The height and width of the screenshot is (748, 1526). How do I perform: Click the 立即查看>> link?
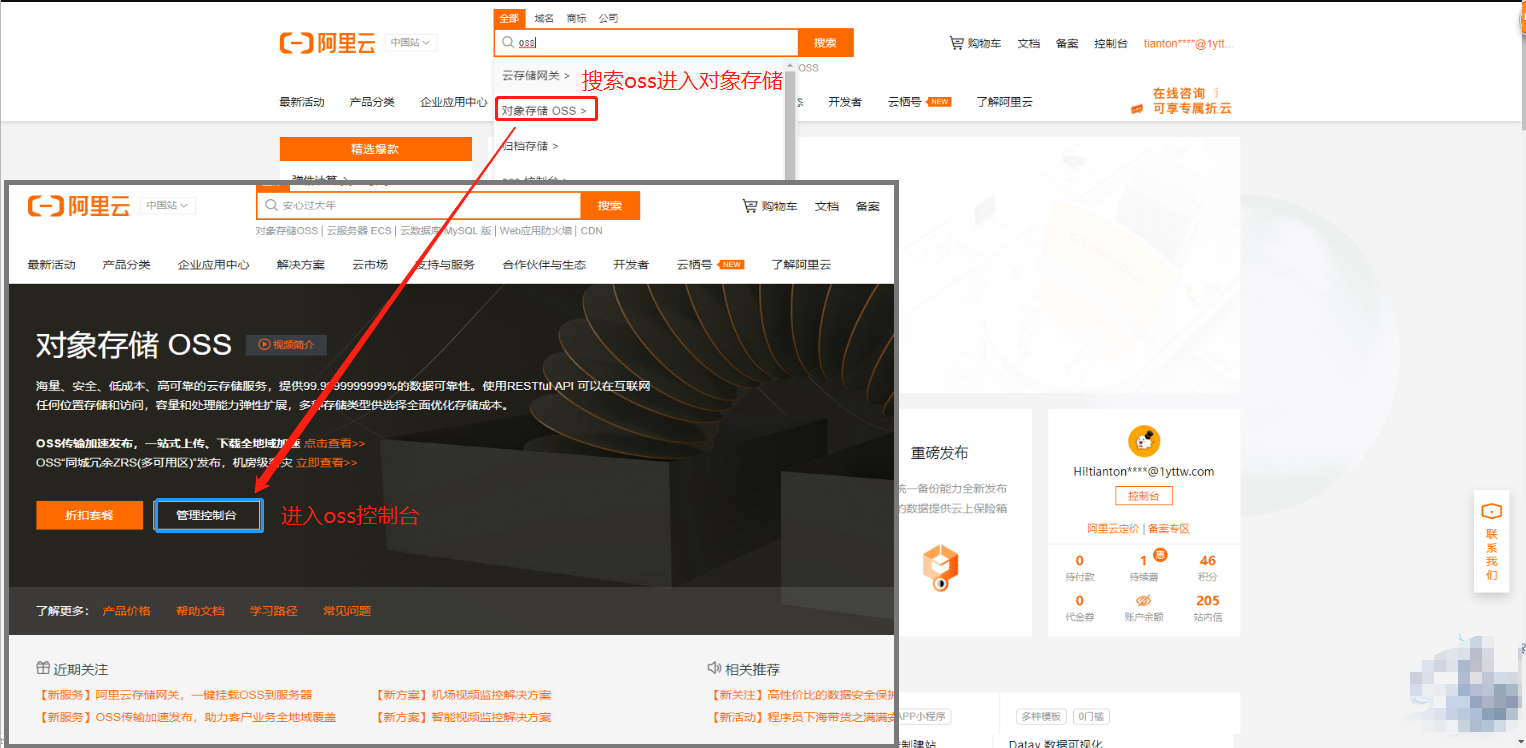tap(327, 463)
